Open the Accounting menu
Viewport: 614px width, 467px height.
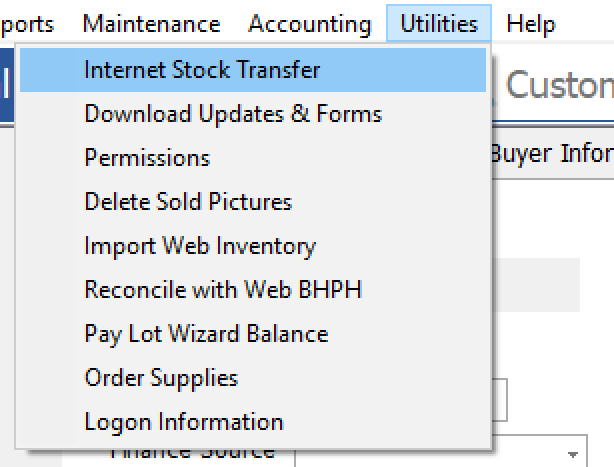coord(309,24)
